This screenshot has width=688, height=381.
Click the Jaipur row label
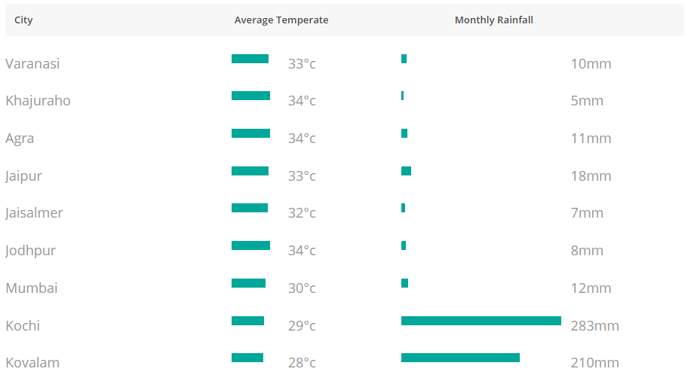[x=23, y=176]
